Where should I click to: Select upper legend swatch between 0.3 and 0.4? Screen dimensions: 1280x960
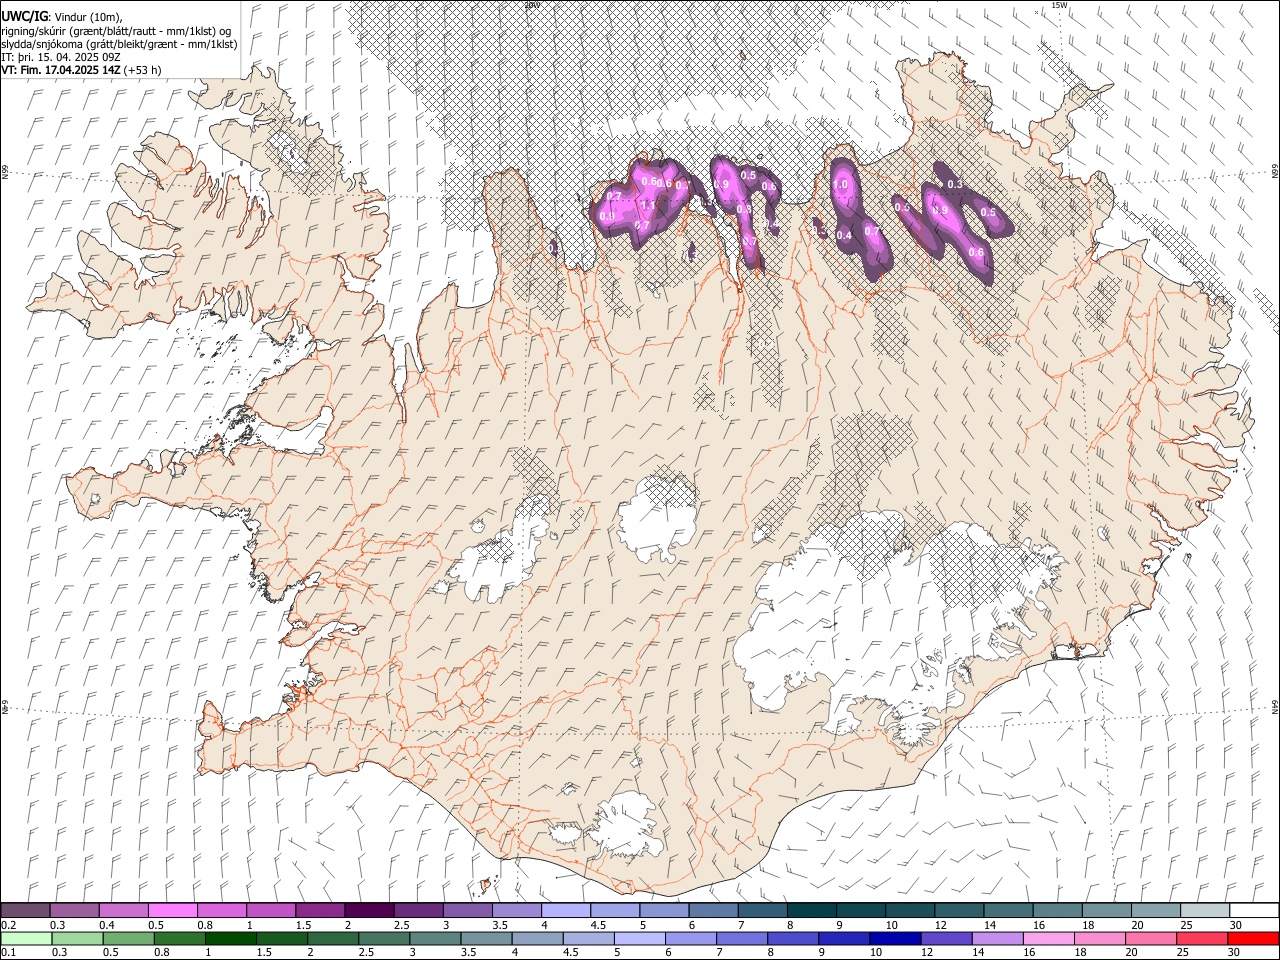(75, 911)
